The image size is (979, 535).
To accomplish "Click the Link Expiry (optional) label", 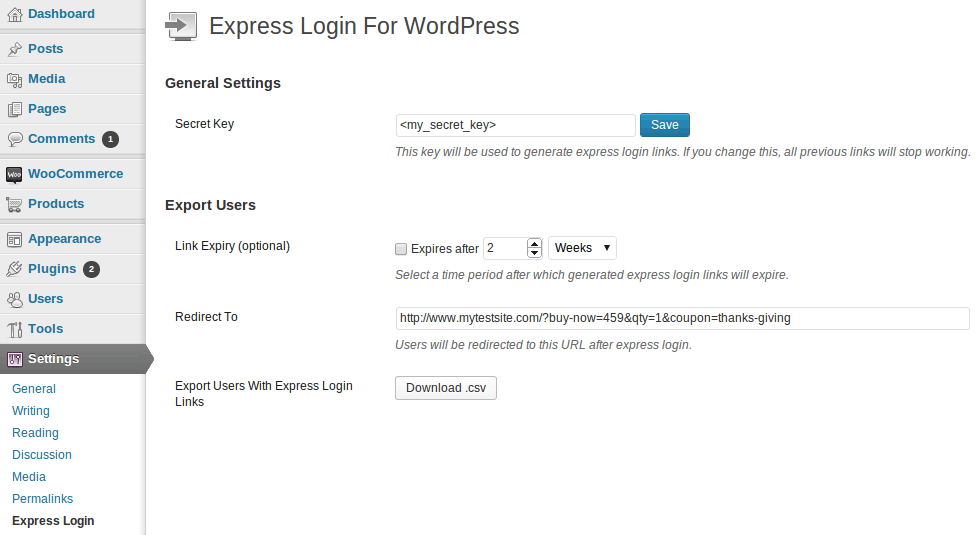I will click(x=232, y=246).
